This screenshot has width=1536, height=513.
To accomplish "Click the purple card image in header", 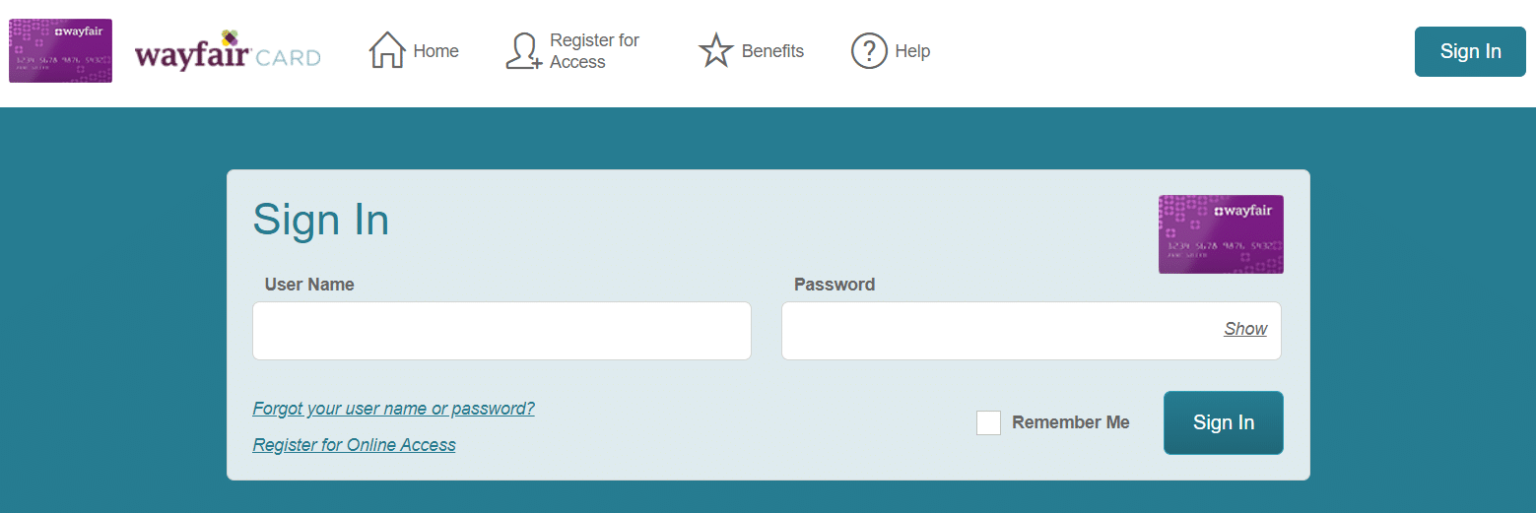I will pyautogui.click(x=61, y=51).
